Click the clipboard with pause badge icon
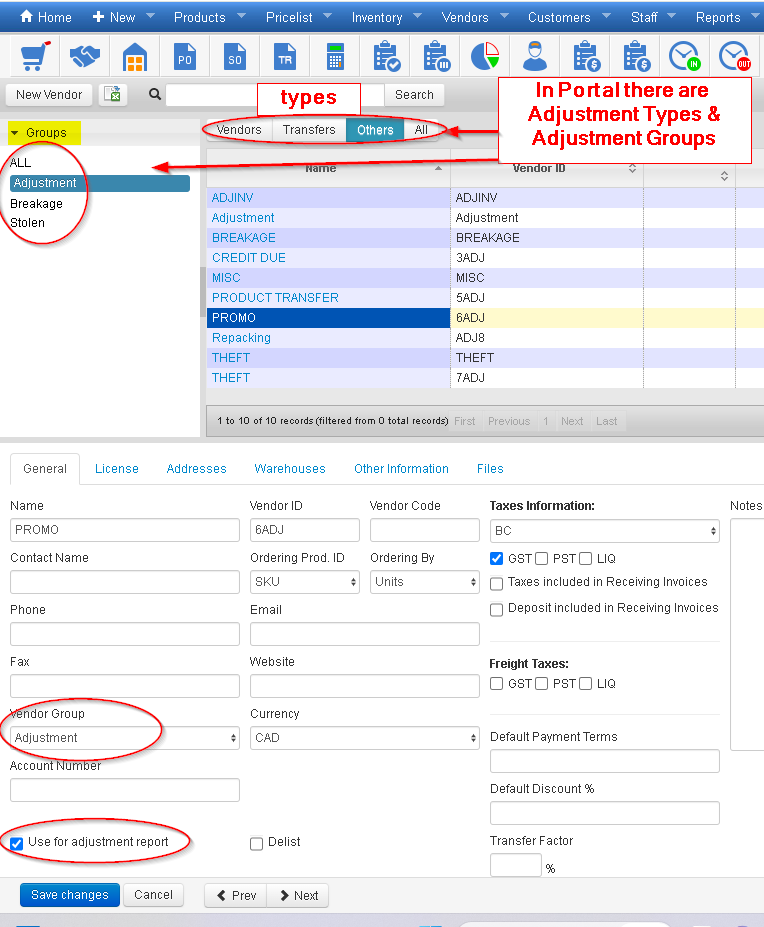The image size is (764, 927). tap(436, 57)
